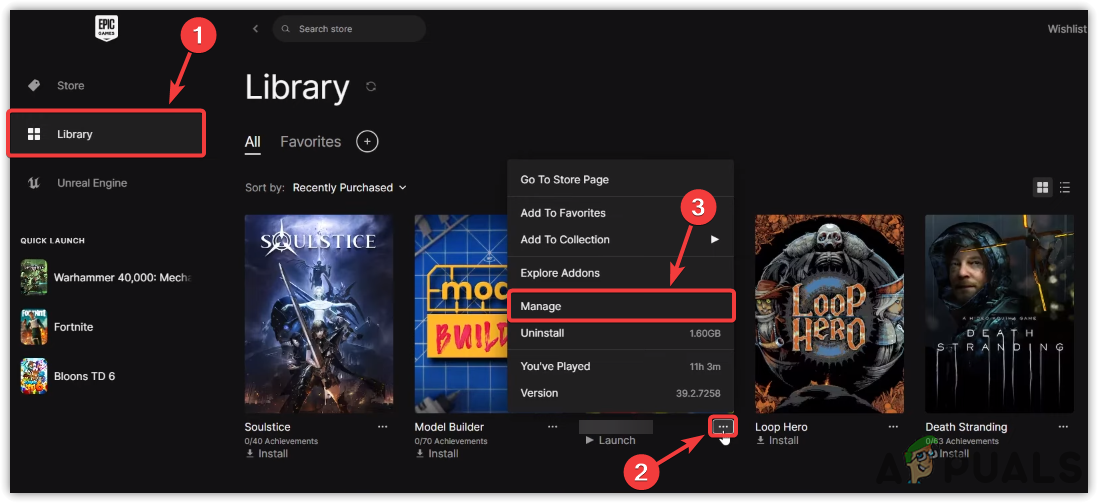Install Soulstice
This screenshot has height=503, width=1098.
pos(266,453)
